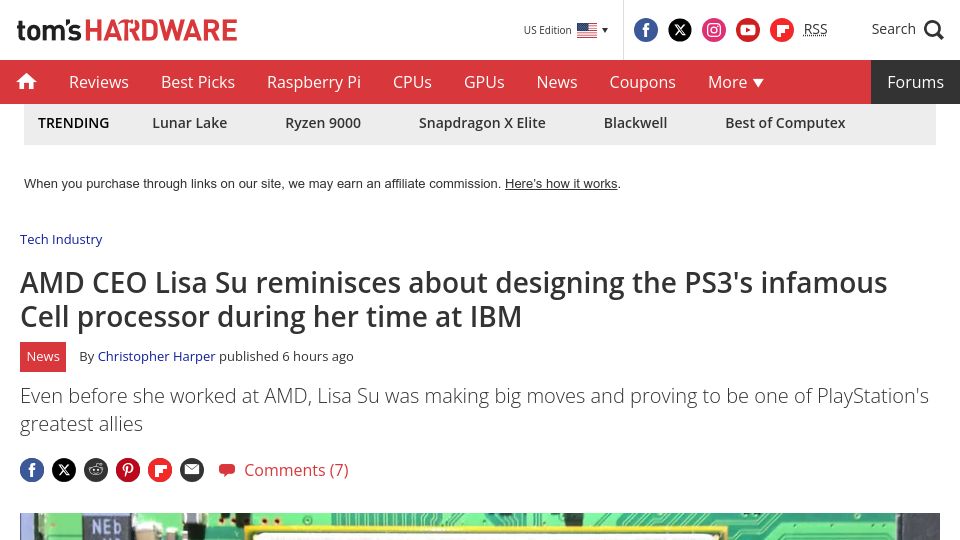This screenshot has height=540, width=960.
Task: Open the Reviews menu item
Action: 99,82
